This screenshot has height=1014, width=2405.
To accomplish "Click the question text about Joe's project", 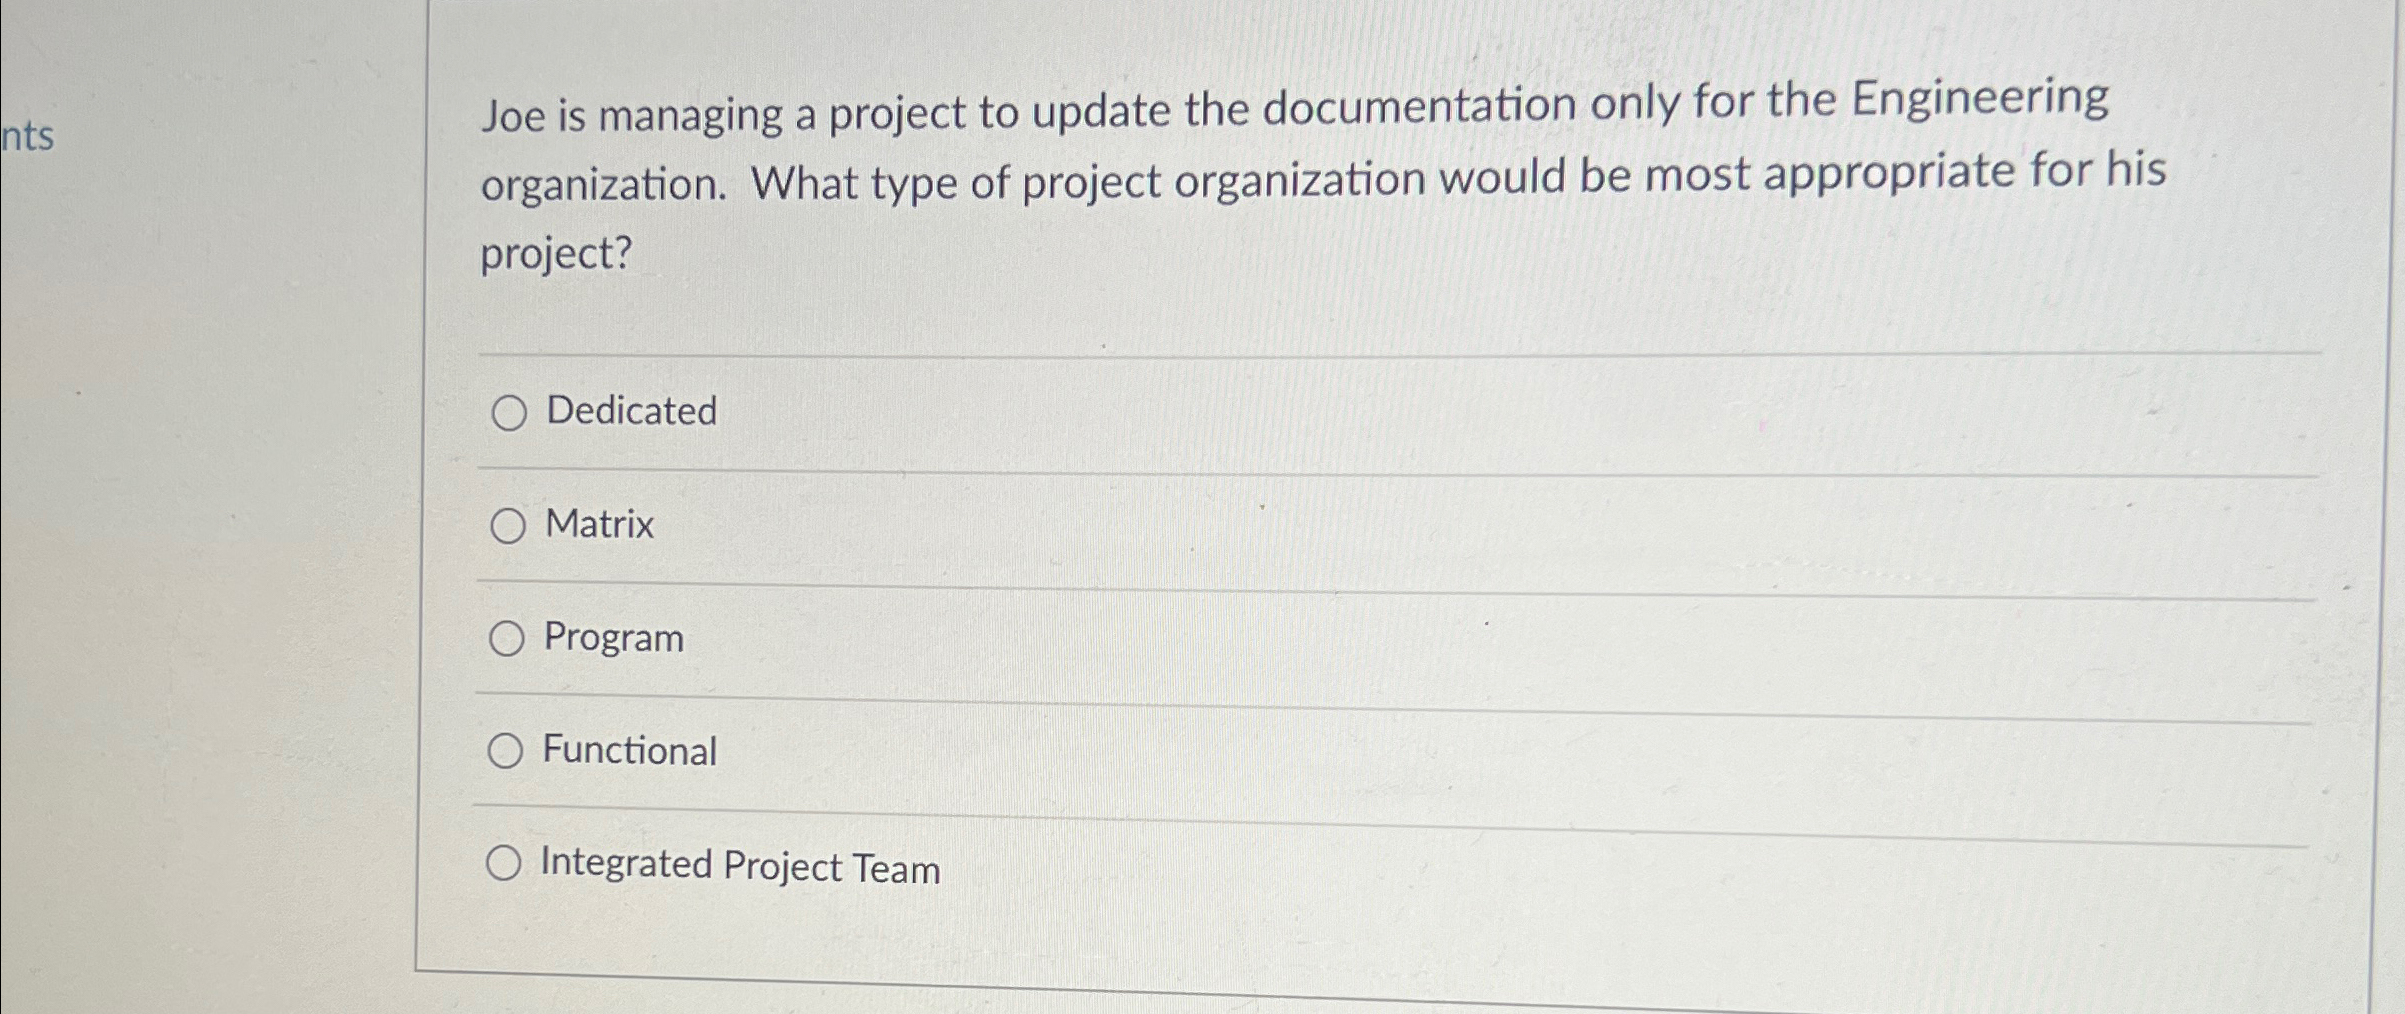I will [x=1200, y=180].
